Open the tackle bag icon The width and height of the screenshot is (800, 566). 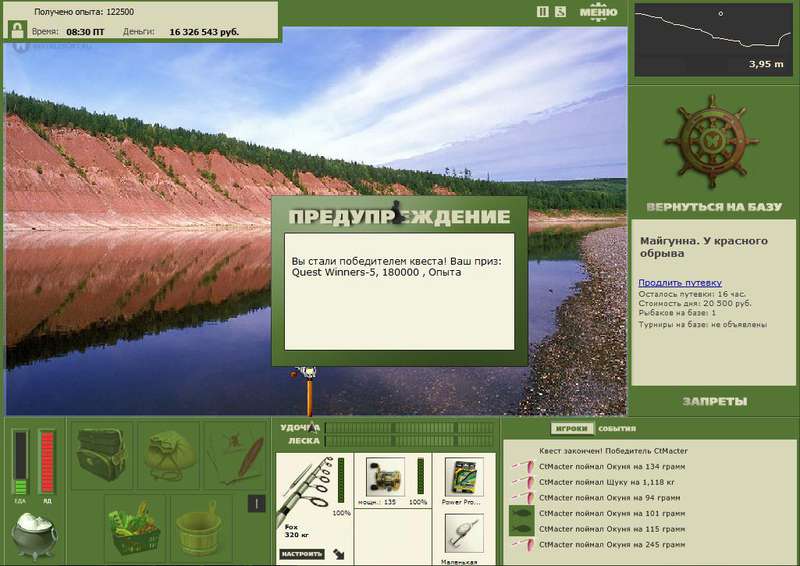(101, 455)
